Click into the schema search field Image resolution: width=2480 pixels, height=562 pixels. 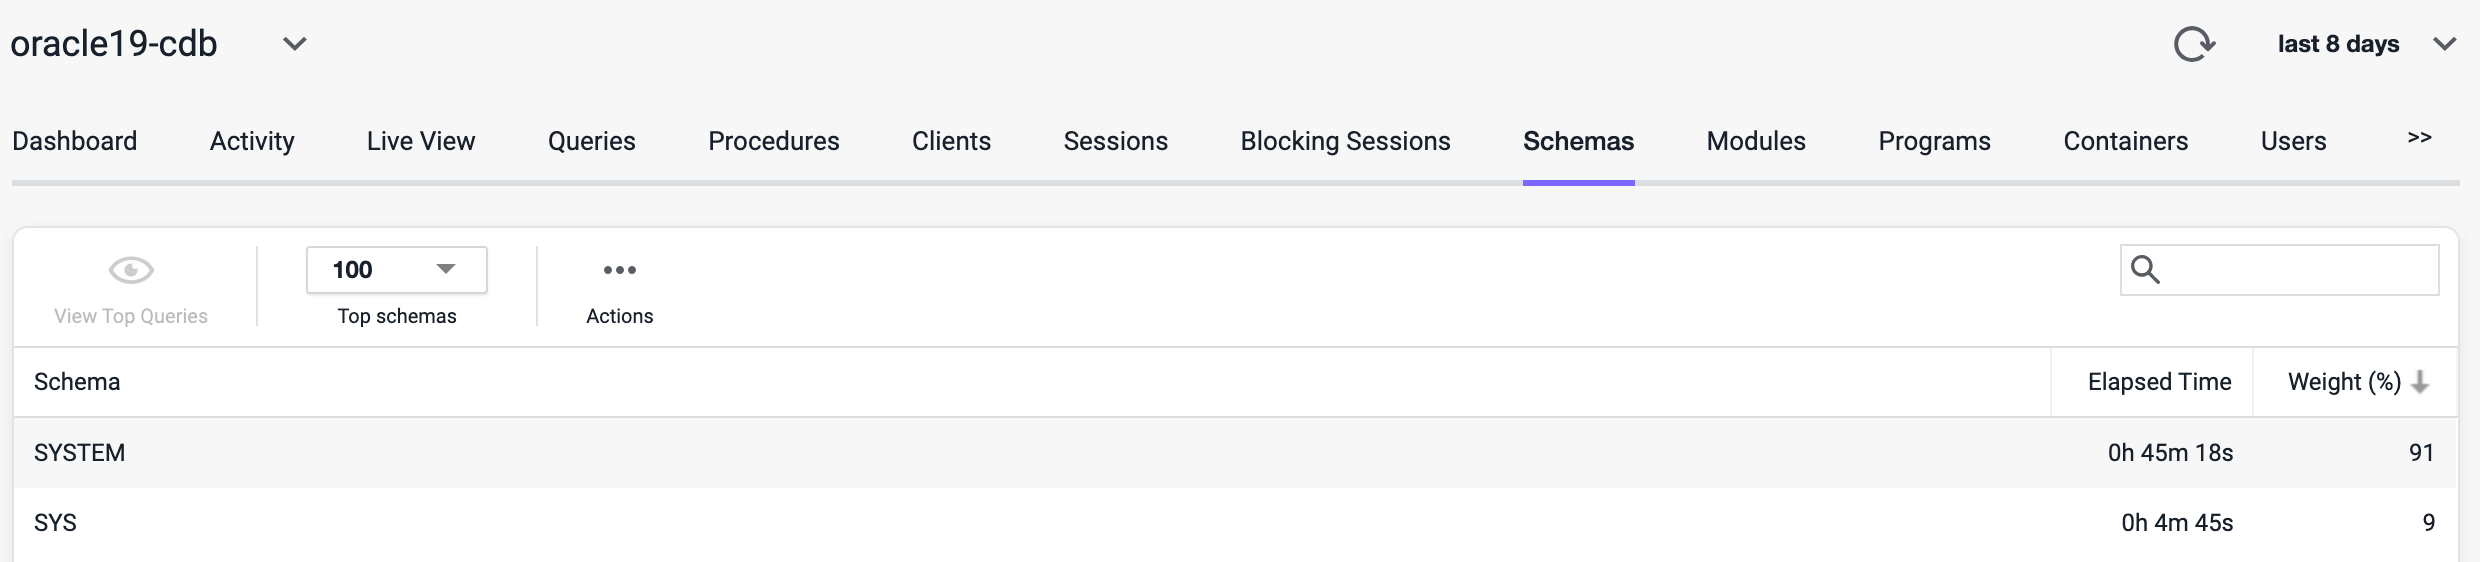pos(2296,270)
